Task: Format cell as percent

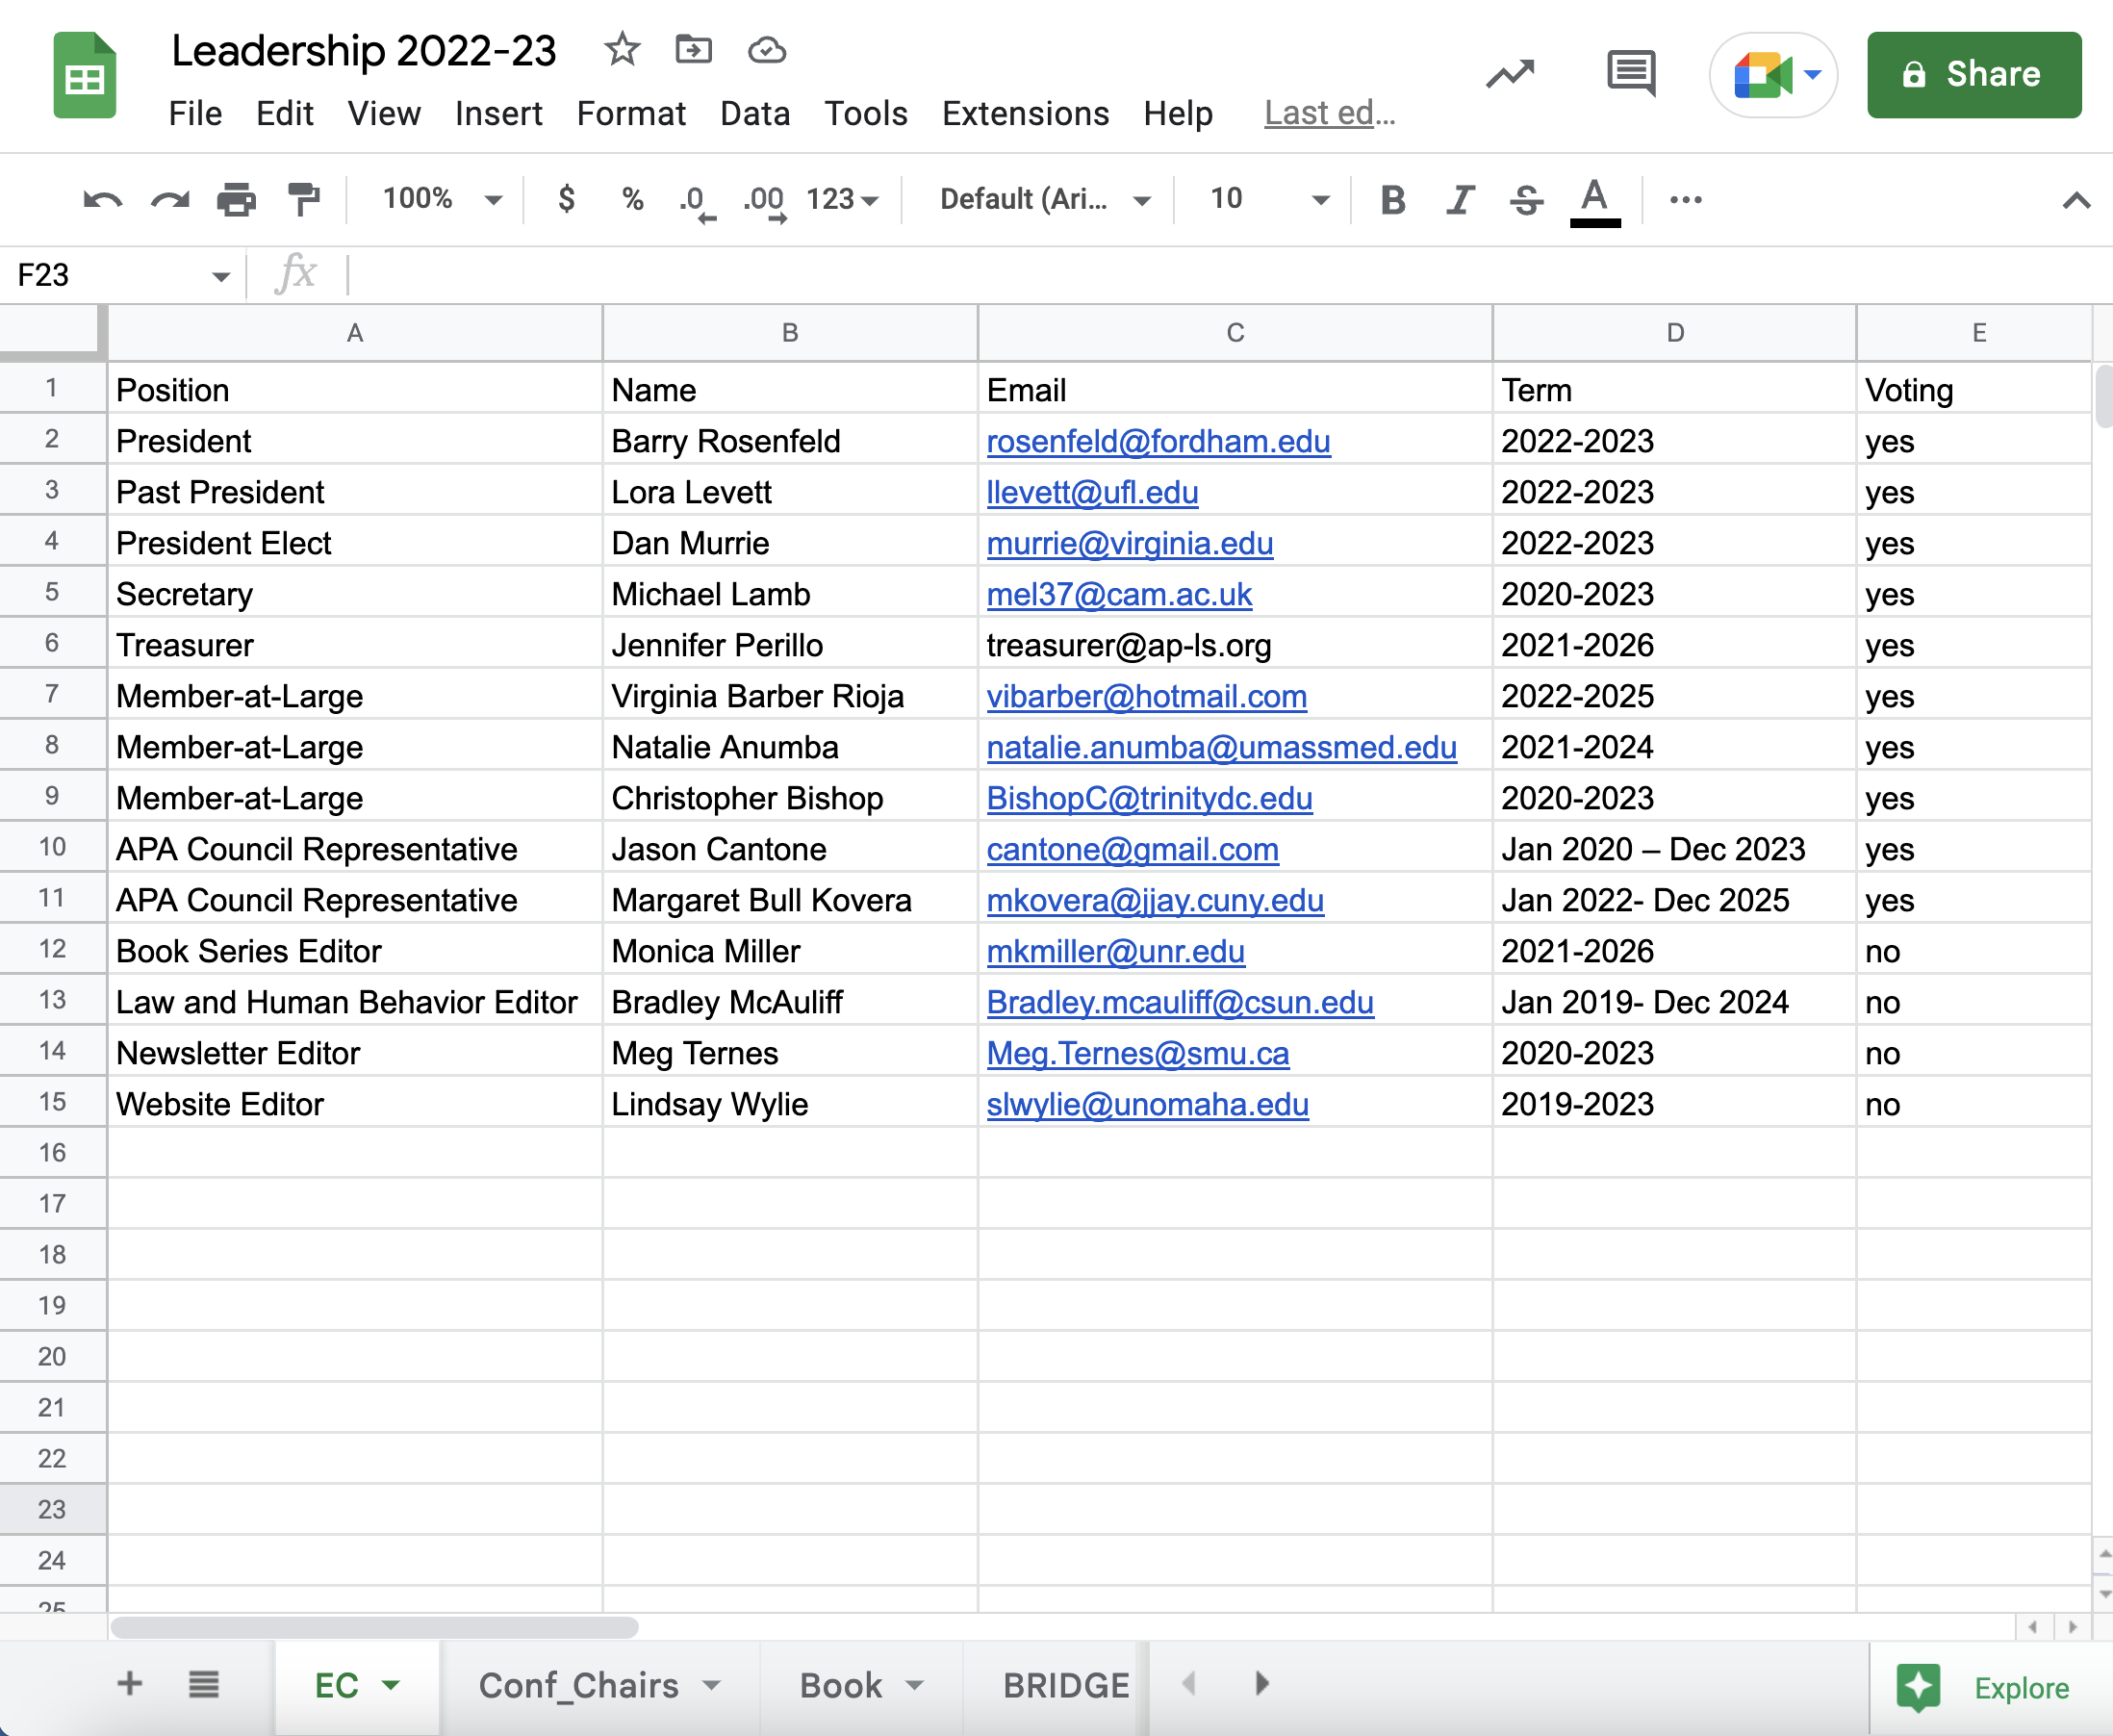Action: click(x=630, y=199)
